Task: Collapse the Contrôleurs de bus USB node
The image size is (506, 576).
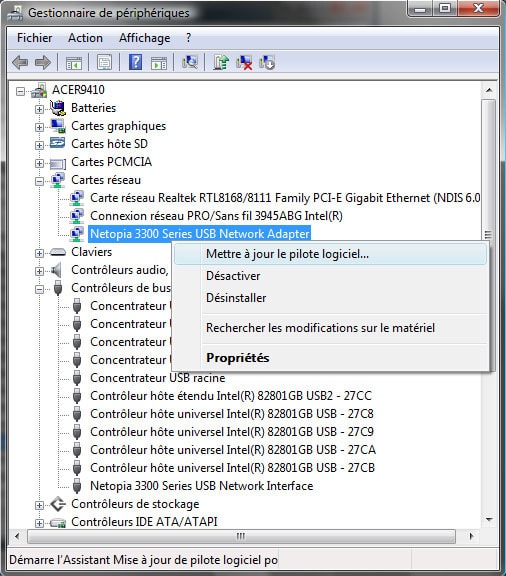Action: point(39,289)
